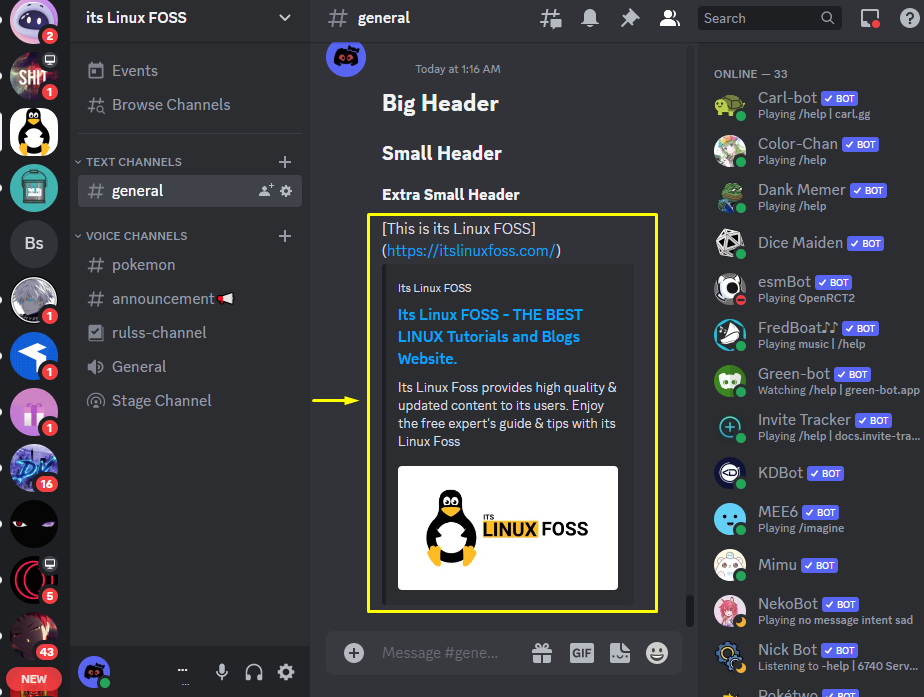Open MEE6 member profile
Viewport: 924px width, 697px height.
[x=812, y=518]
